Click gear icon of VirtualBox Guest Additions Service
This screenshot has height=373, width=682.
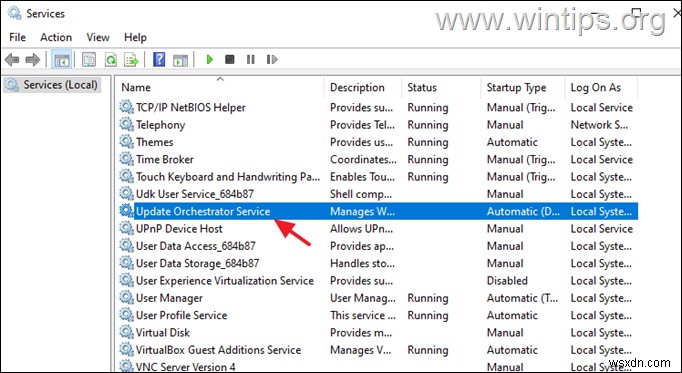[x=126, y=350]
